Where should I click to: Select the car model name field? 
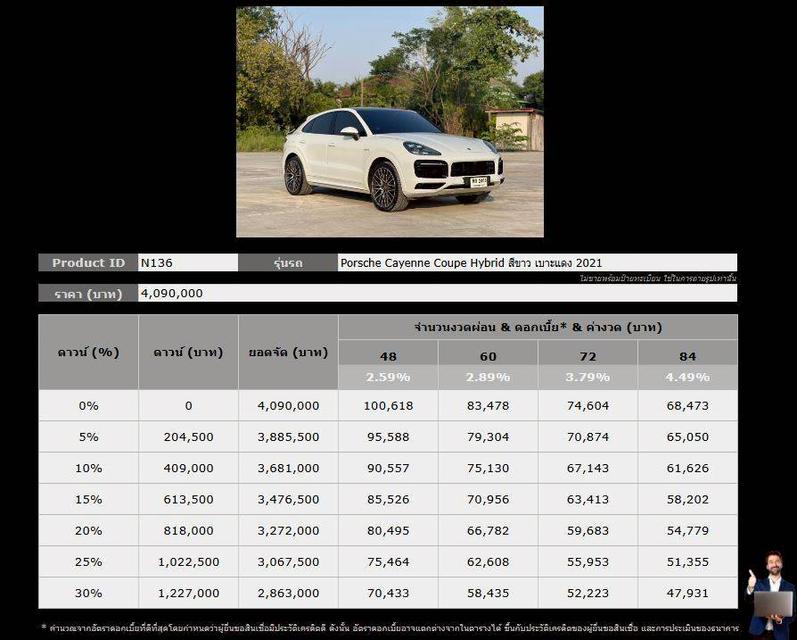coord(537,263)
